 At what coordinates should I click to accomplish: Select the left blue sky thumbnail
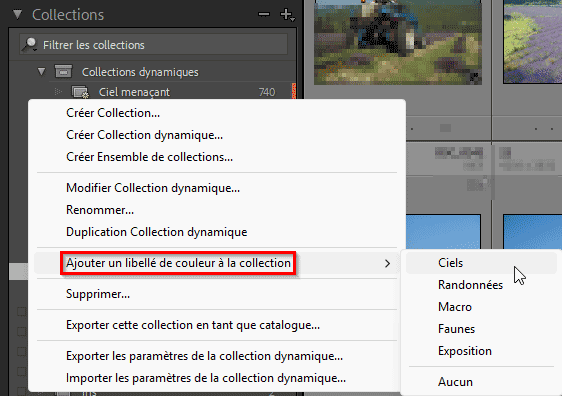point(443,232)
